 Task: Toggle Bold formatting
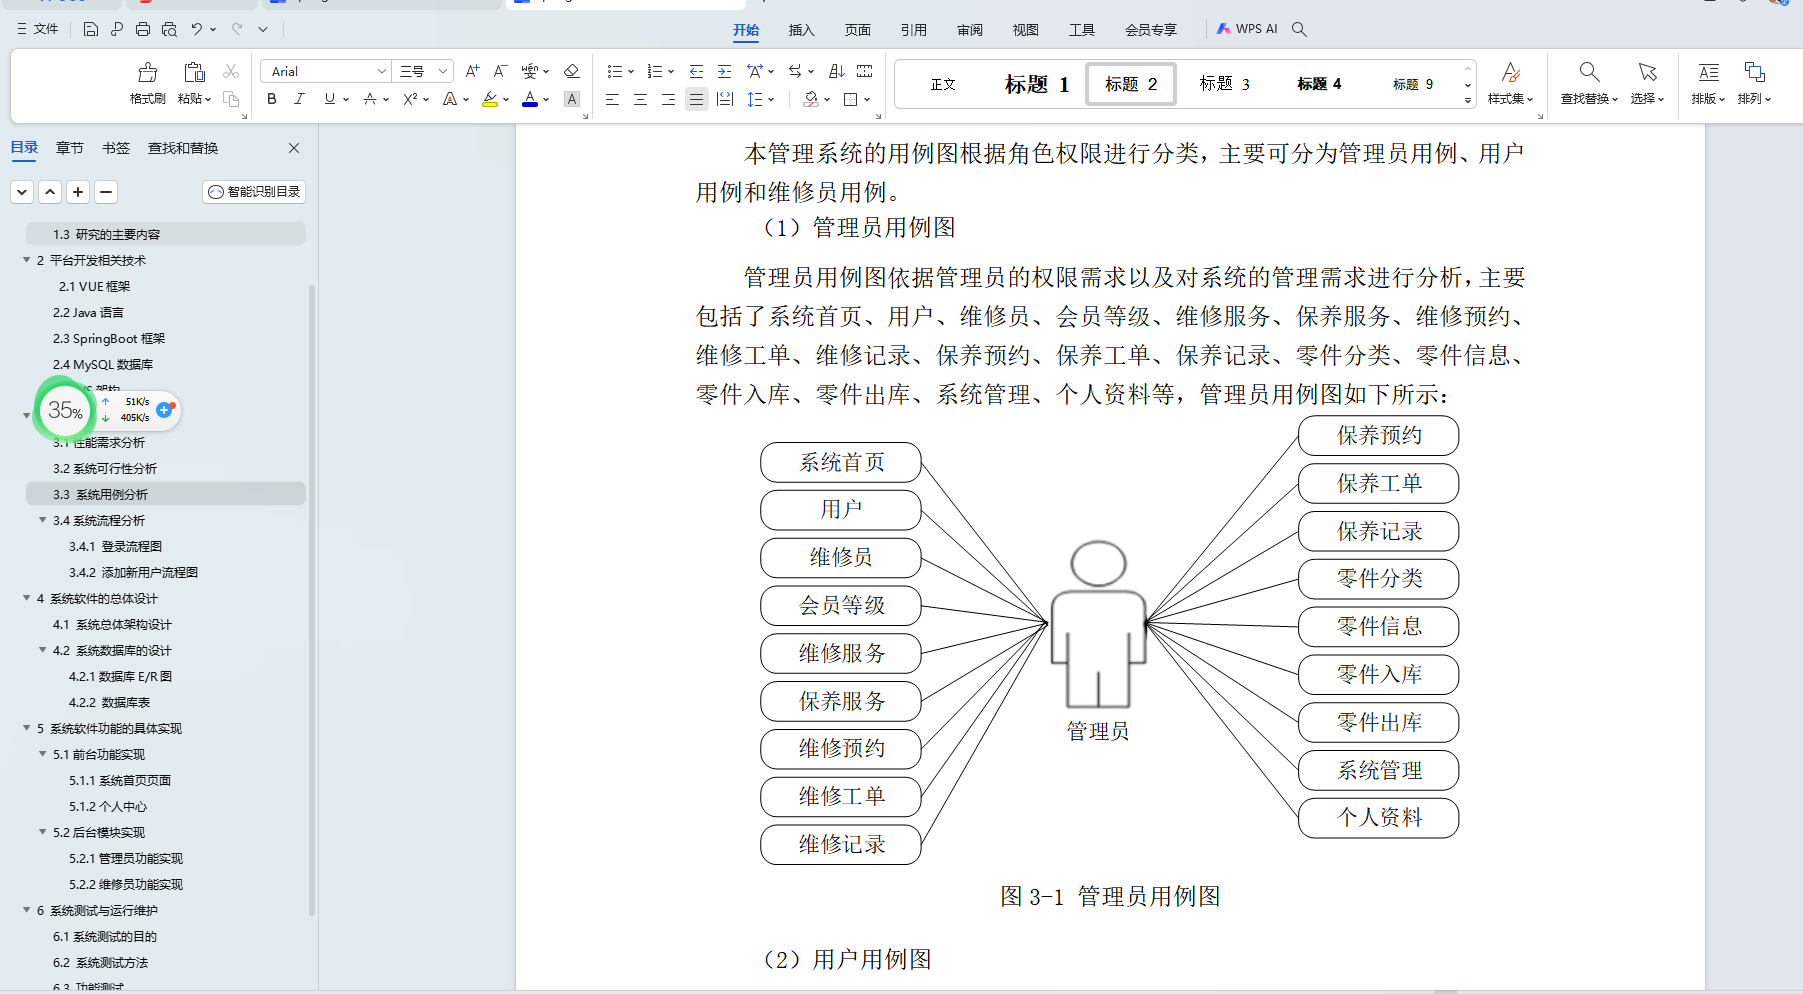272,99
